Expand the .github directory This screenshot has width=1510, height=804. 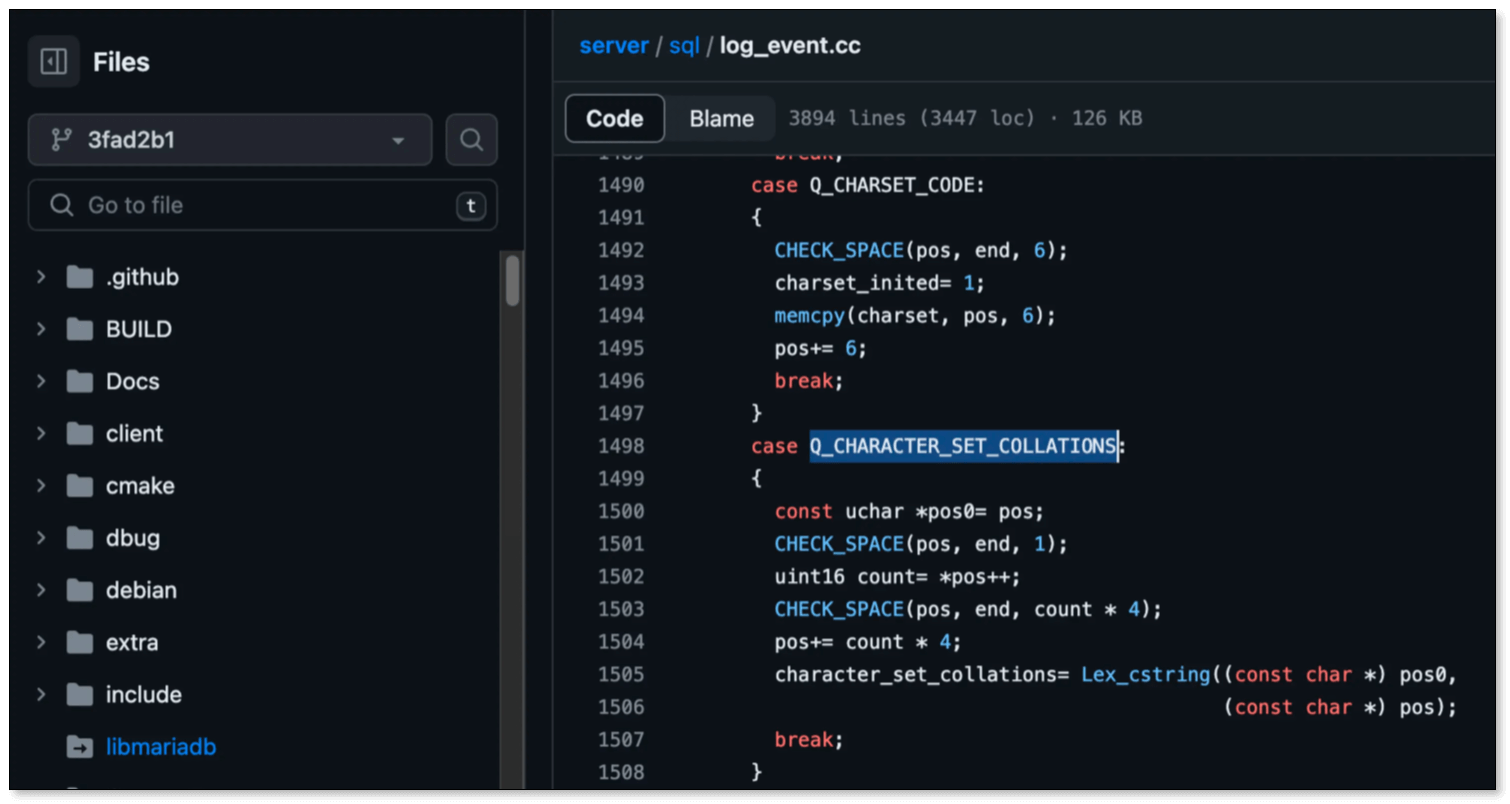(40, 276)
